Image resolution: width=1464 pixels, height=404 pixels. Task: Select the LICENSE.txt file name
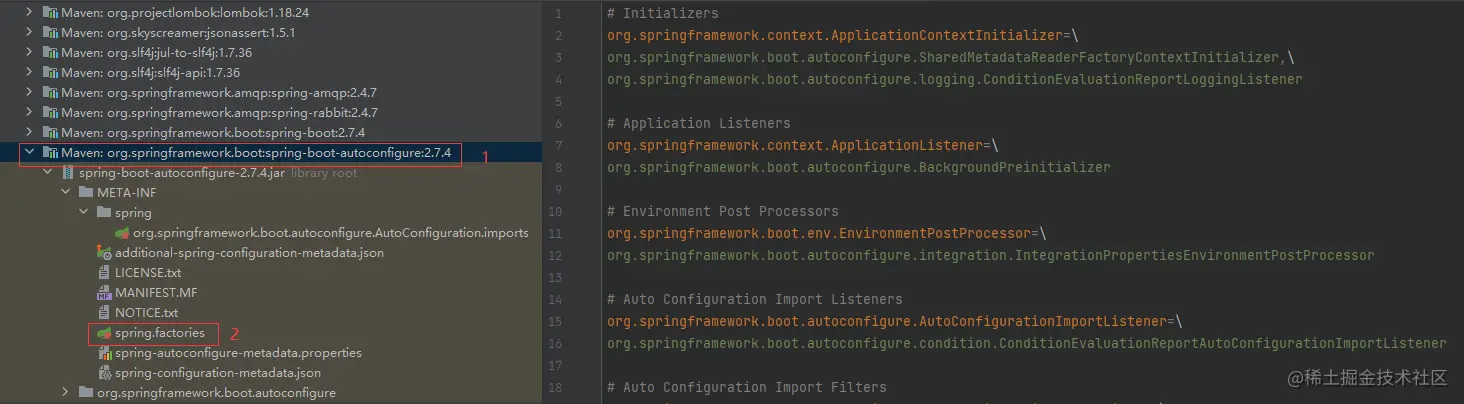148,273
